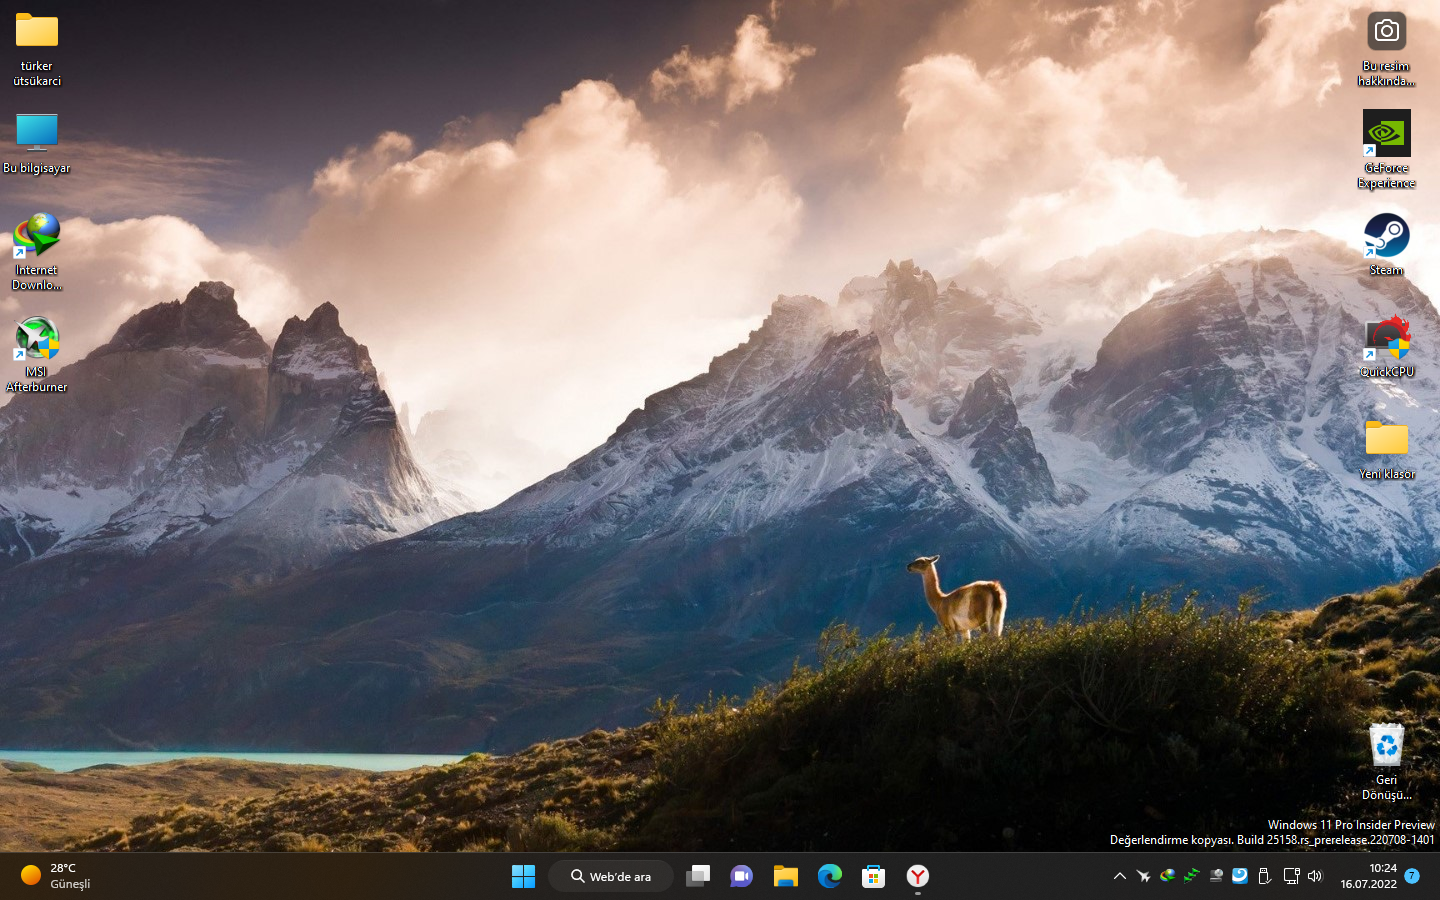Click the green arrows tray icon
The image size is (1440, 900).
(x=1191, y=876)
